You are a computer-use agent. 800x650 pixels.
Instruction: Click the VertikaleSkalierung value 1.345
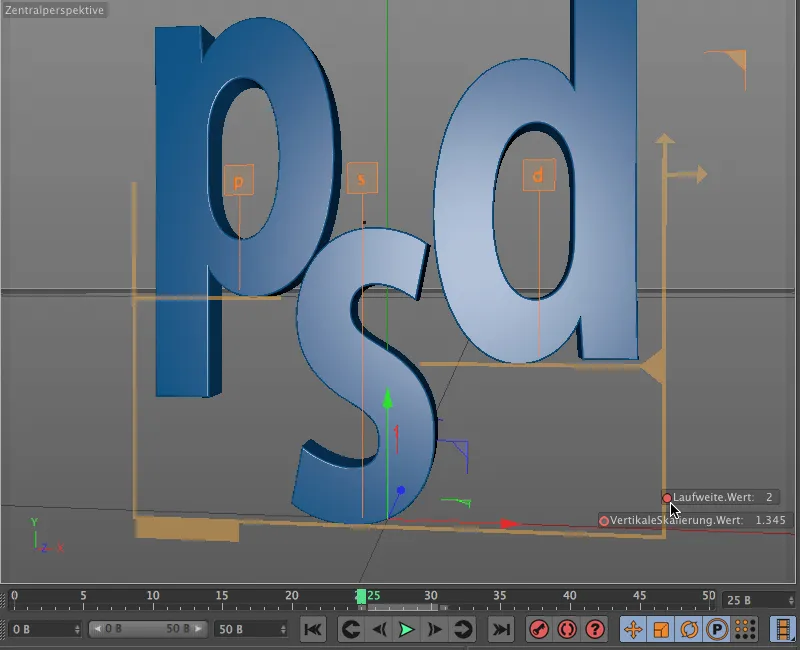pyautogui.click(x=770, y=520)
